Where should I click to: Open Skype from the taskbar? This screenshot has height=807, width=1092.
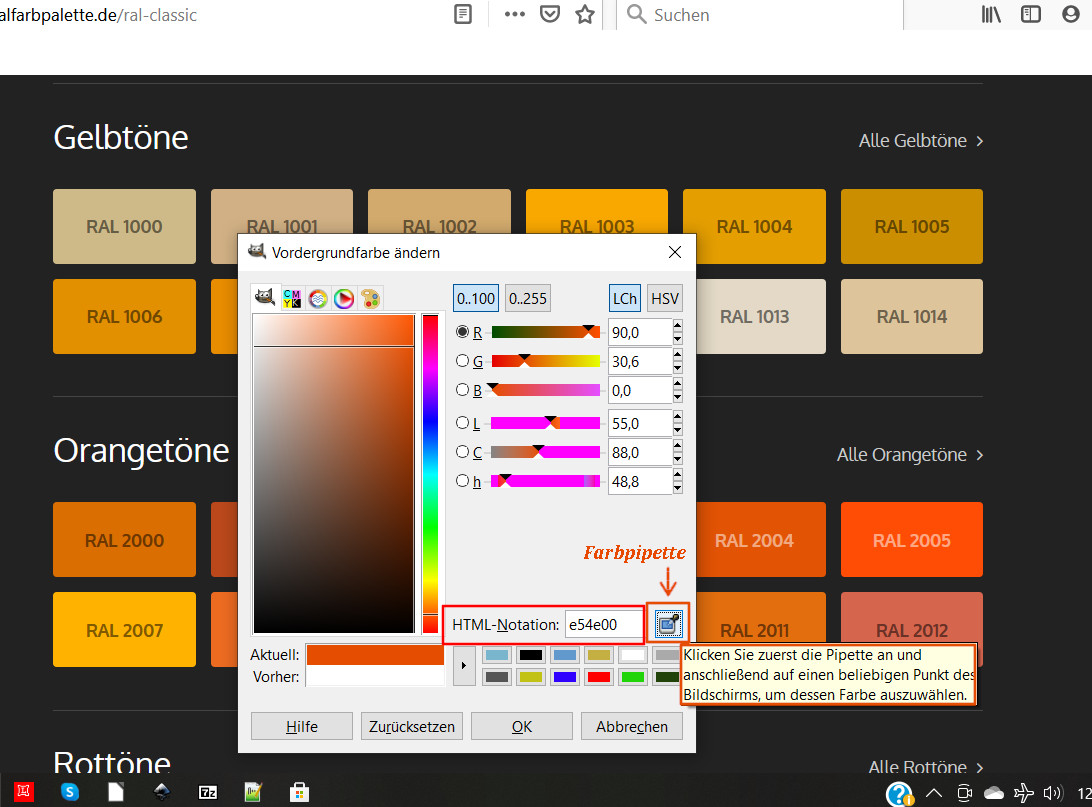point(70,792)
